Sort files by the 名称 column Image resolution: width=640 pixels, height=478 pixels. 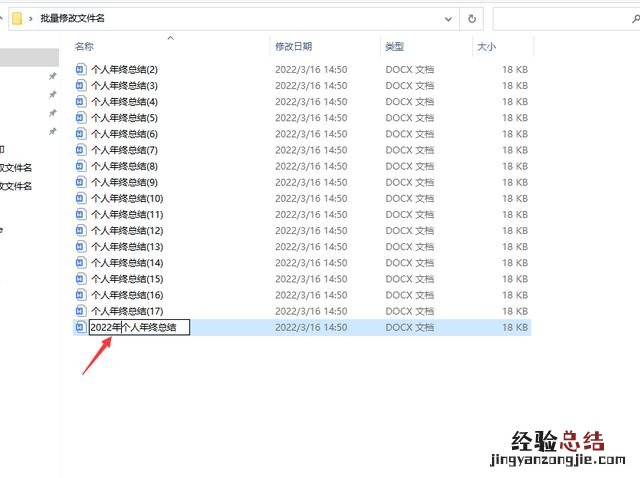click(84, 47)
